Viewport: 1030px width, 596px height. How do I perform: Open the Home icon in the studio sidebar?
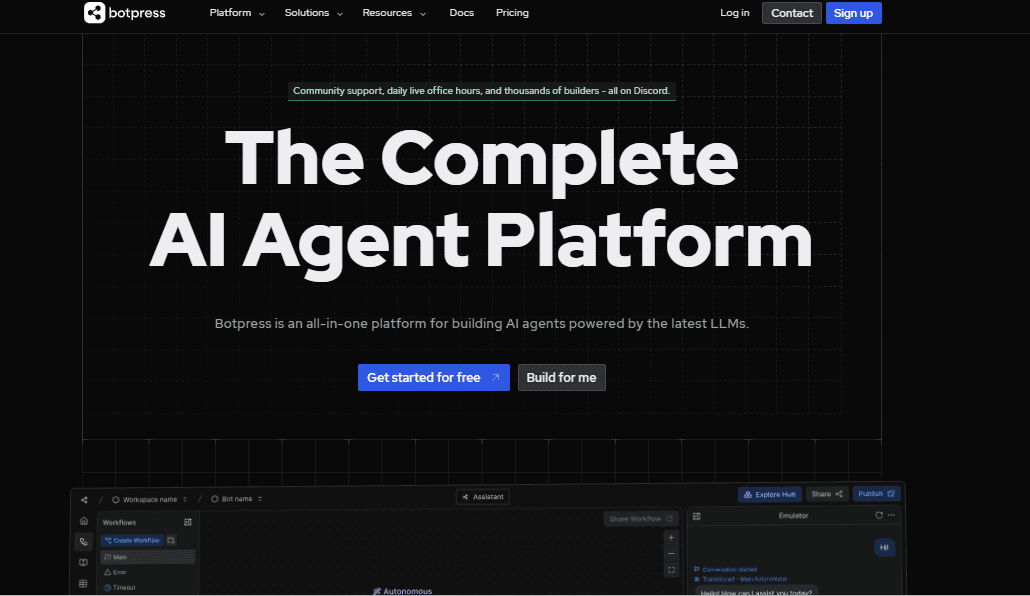[x=83, y=521]
